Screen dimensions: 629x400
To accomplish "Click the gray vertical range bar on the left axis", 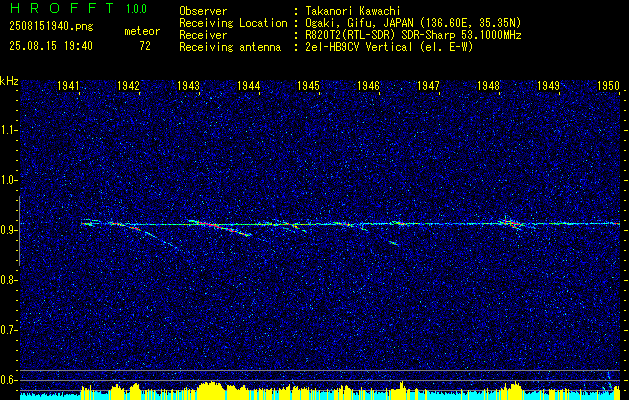I will click(x=19, y=231).
